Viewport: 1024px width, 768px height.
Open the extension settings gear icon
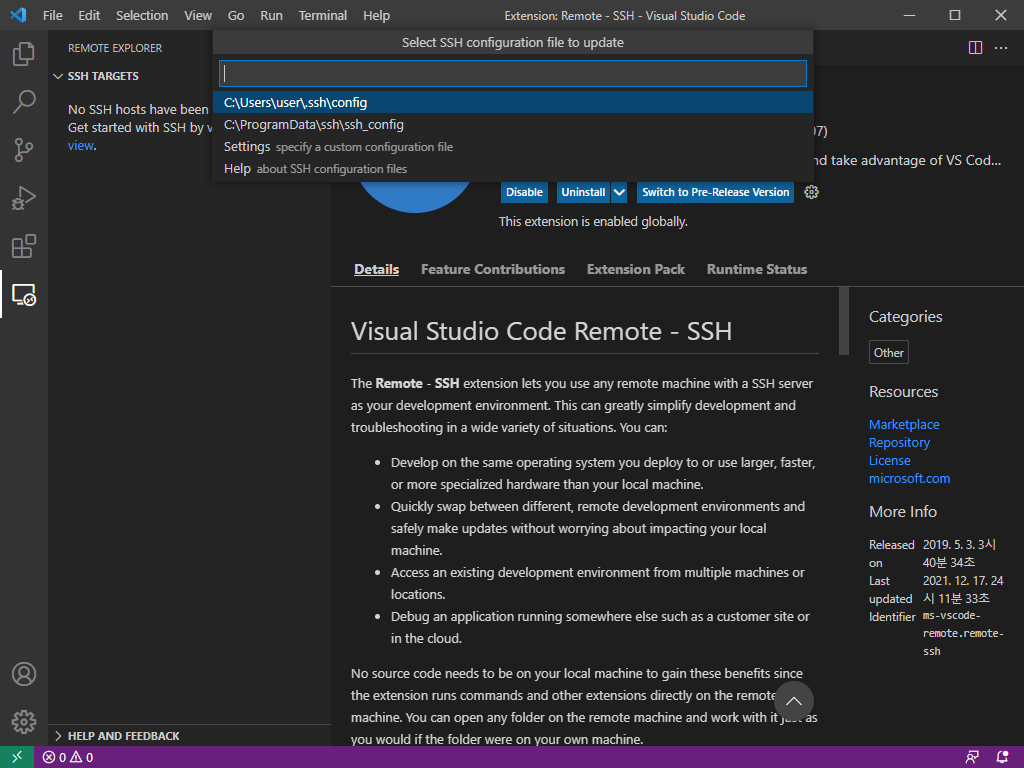(811, 192)
